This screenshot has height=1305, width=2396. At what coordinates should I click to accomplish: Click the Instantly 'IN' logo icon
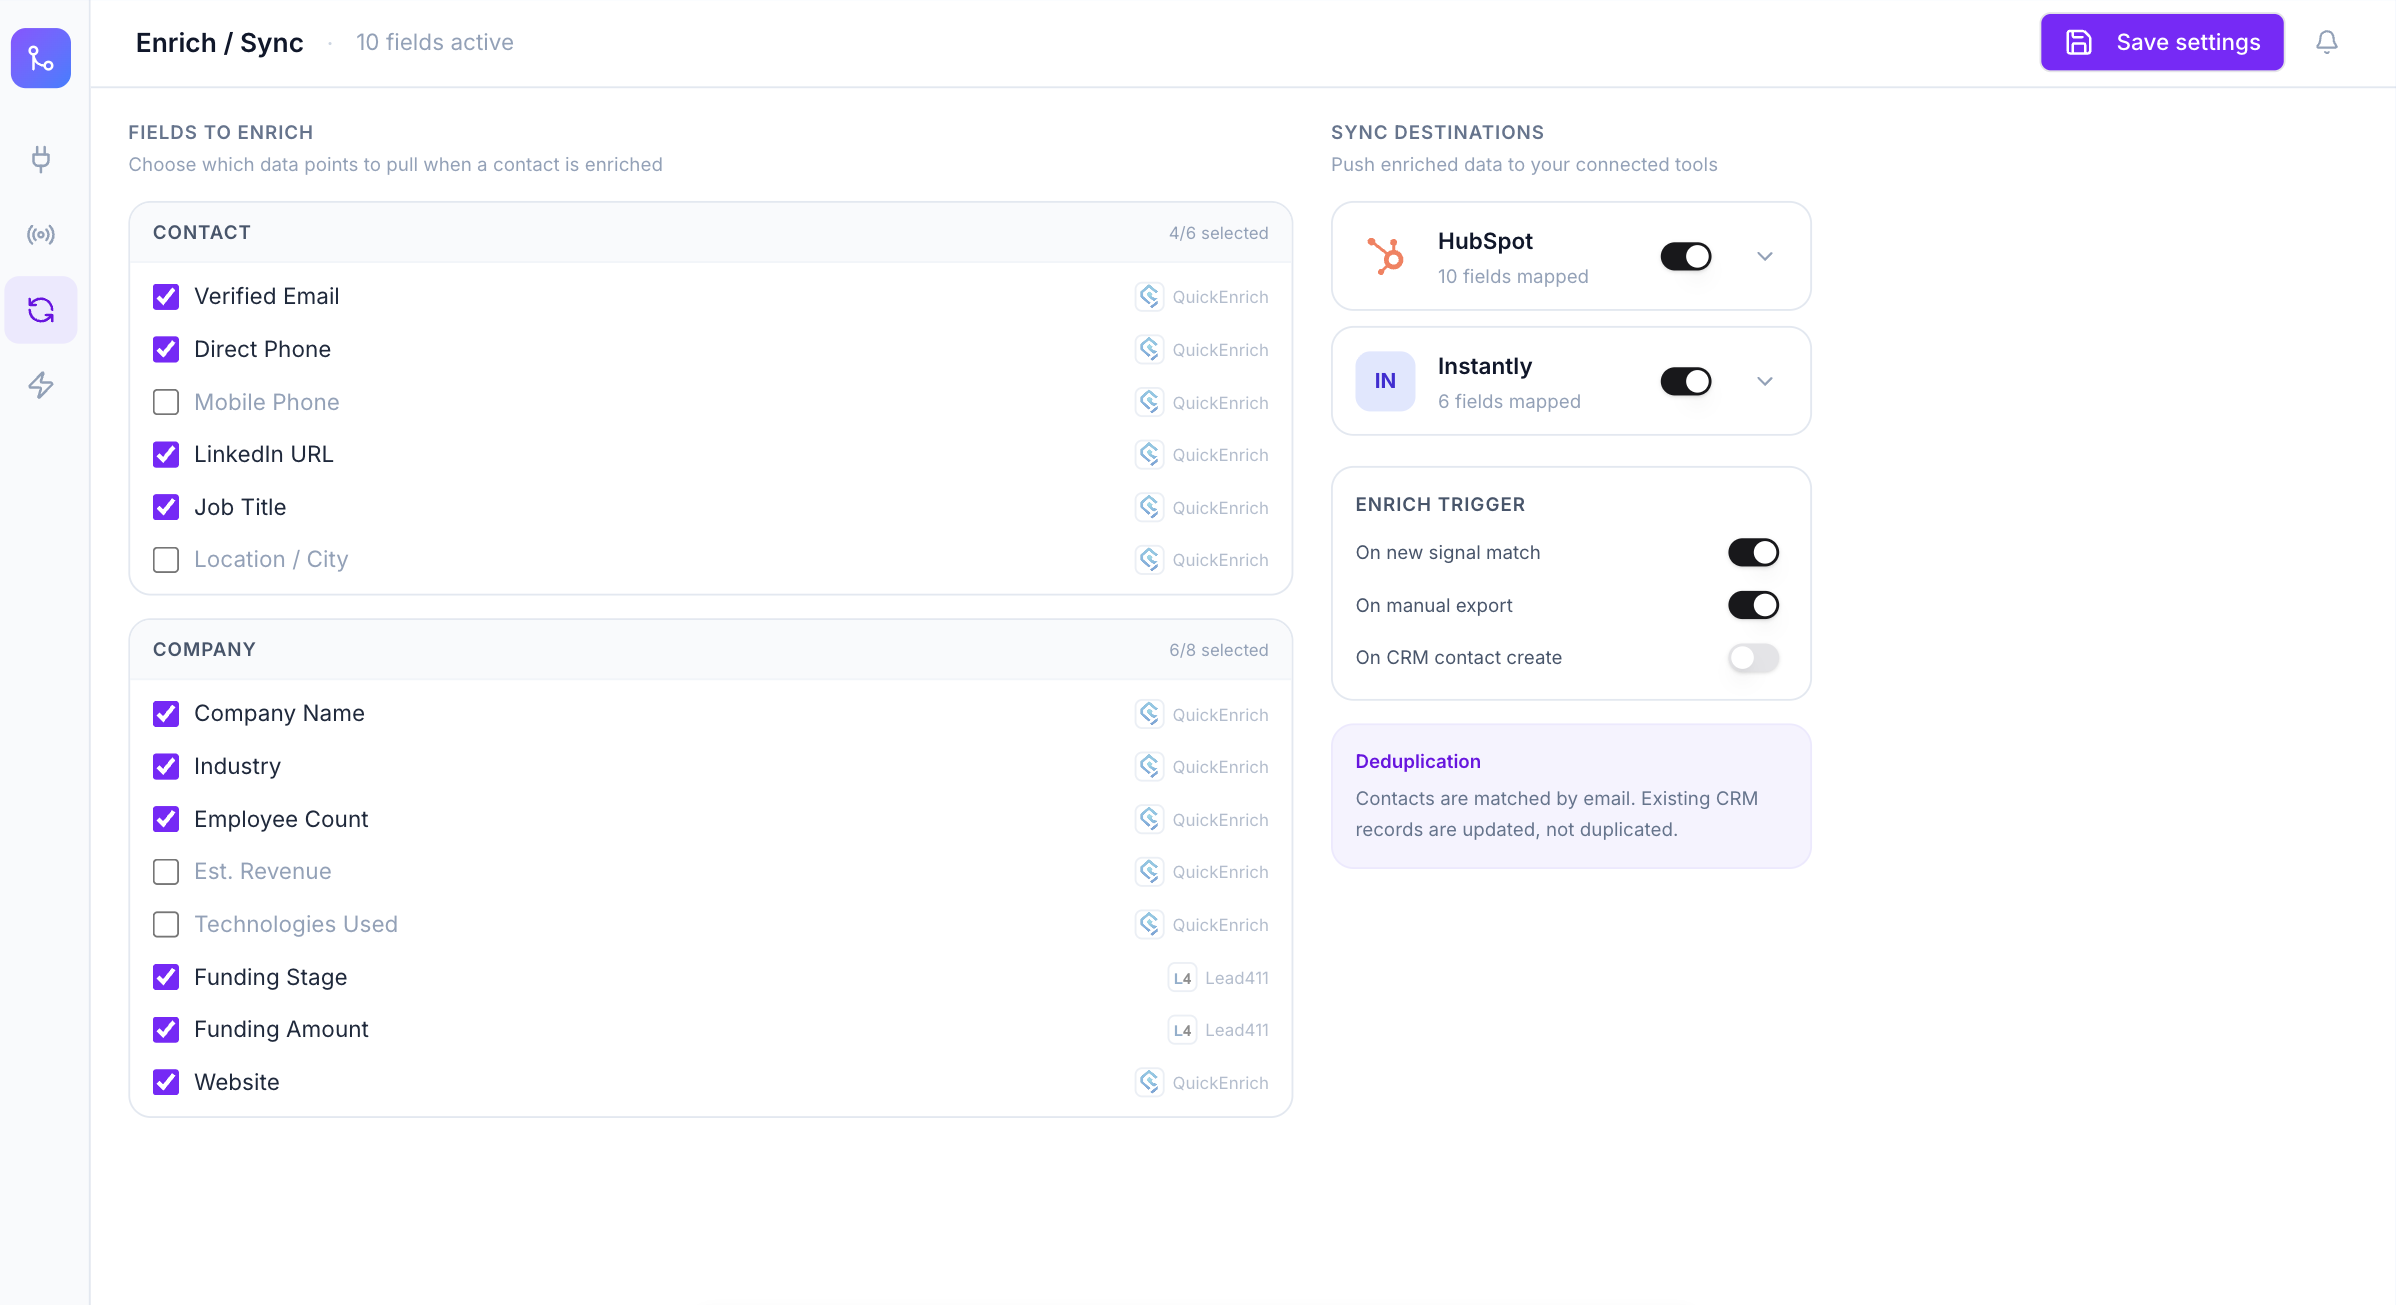click(1385, 381)
